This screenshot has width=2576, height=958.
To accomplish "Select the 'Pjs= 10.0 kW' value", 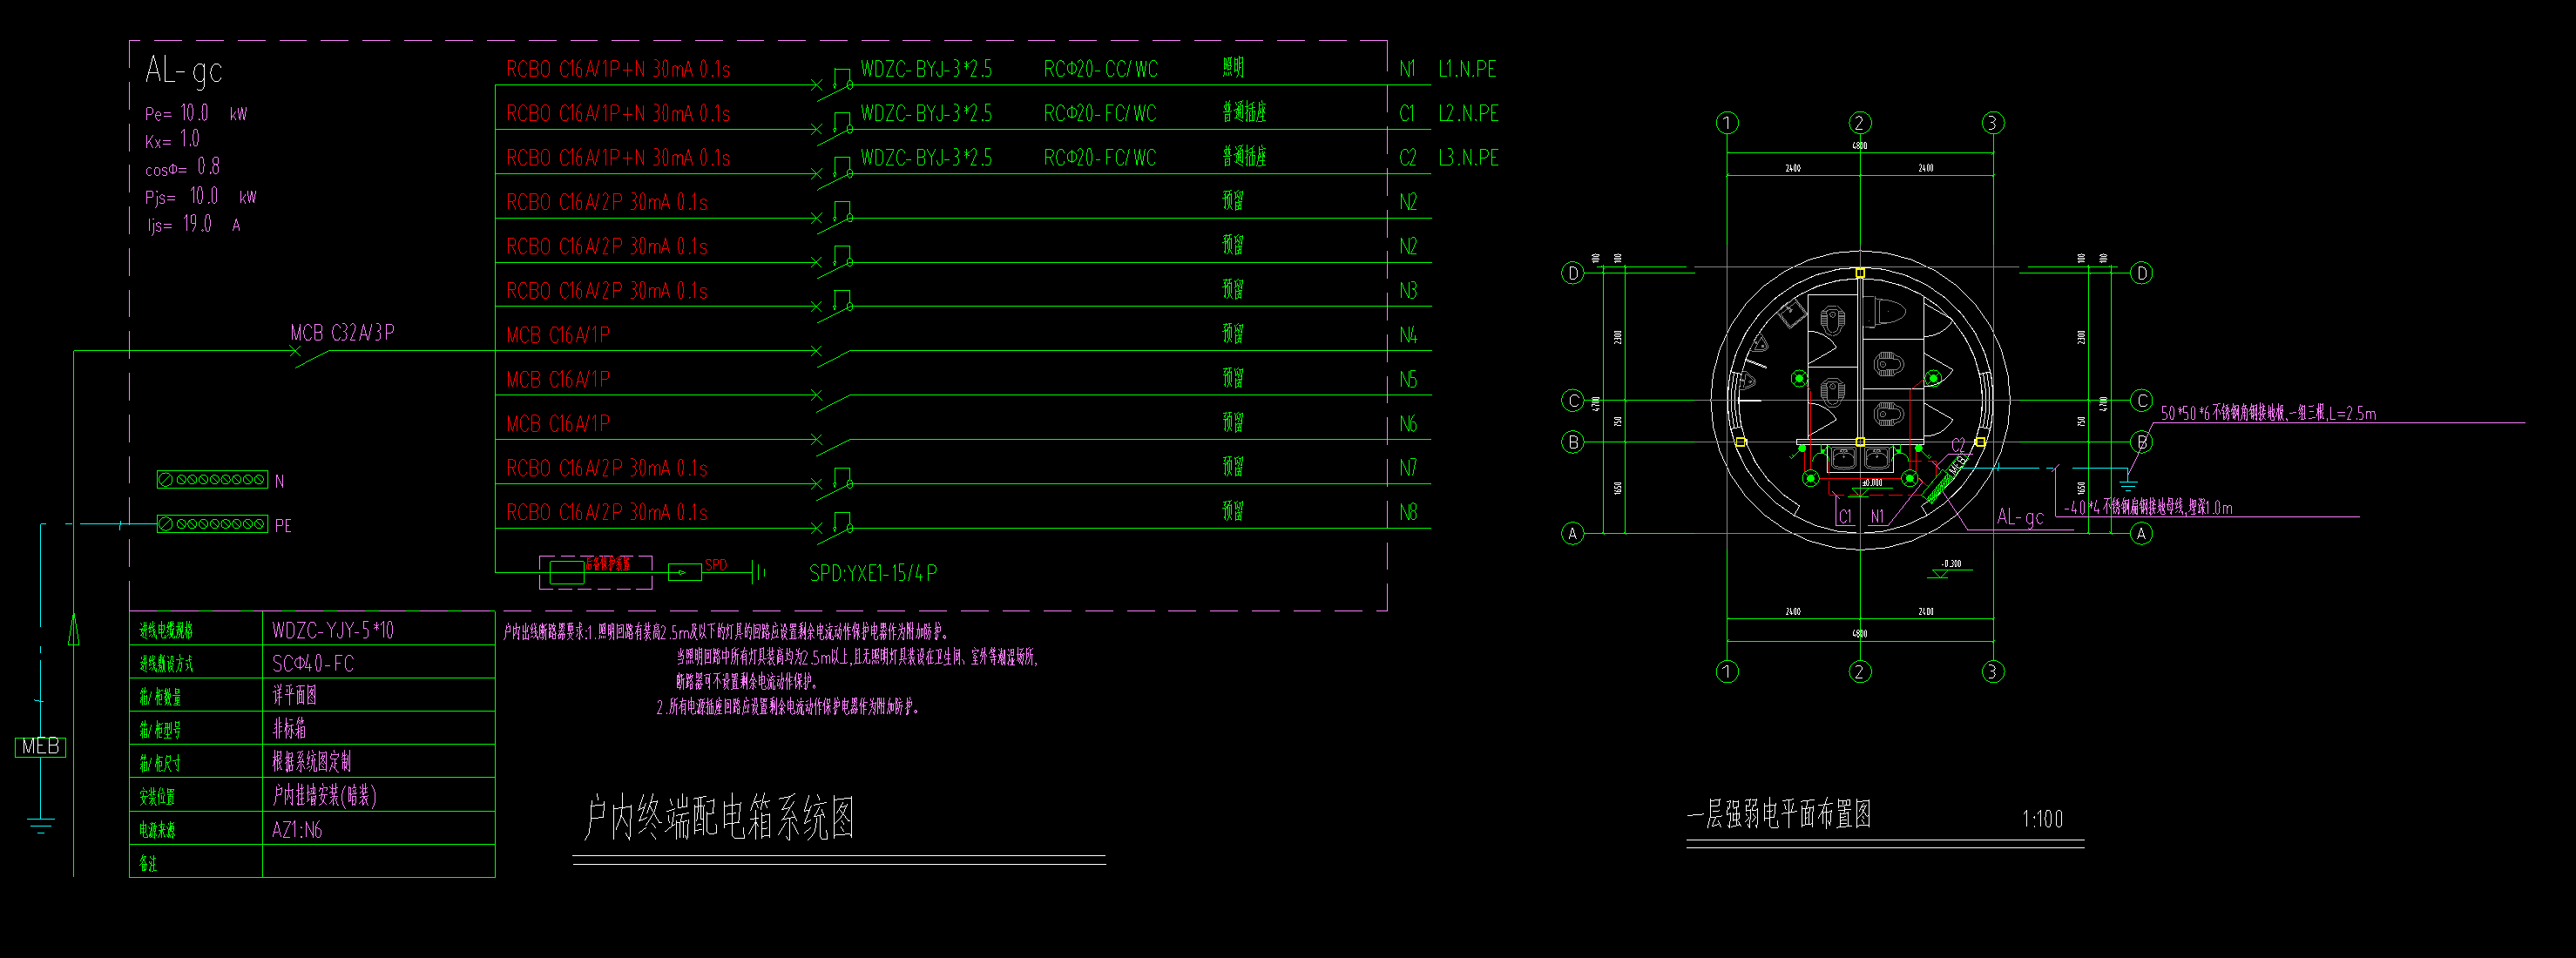I will tap(200, 196).
